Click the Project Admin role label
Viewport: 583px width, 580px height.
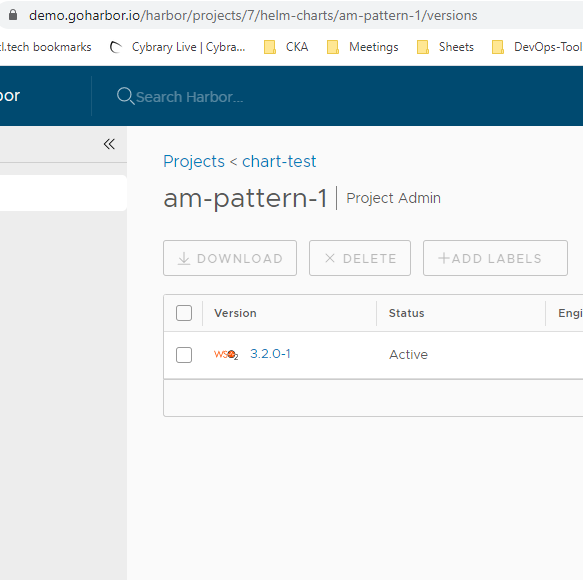pos(393,198)
